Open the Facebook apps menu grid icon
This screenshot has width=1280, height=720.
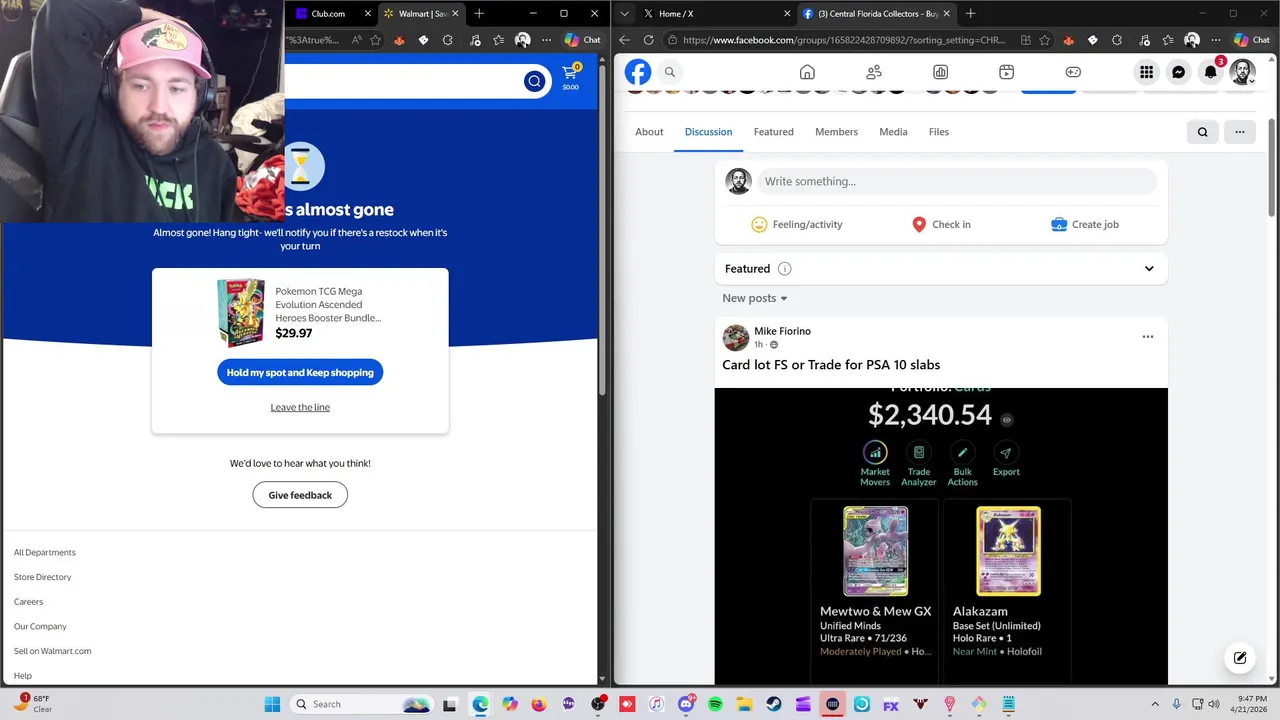(x=1146, y=72)
